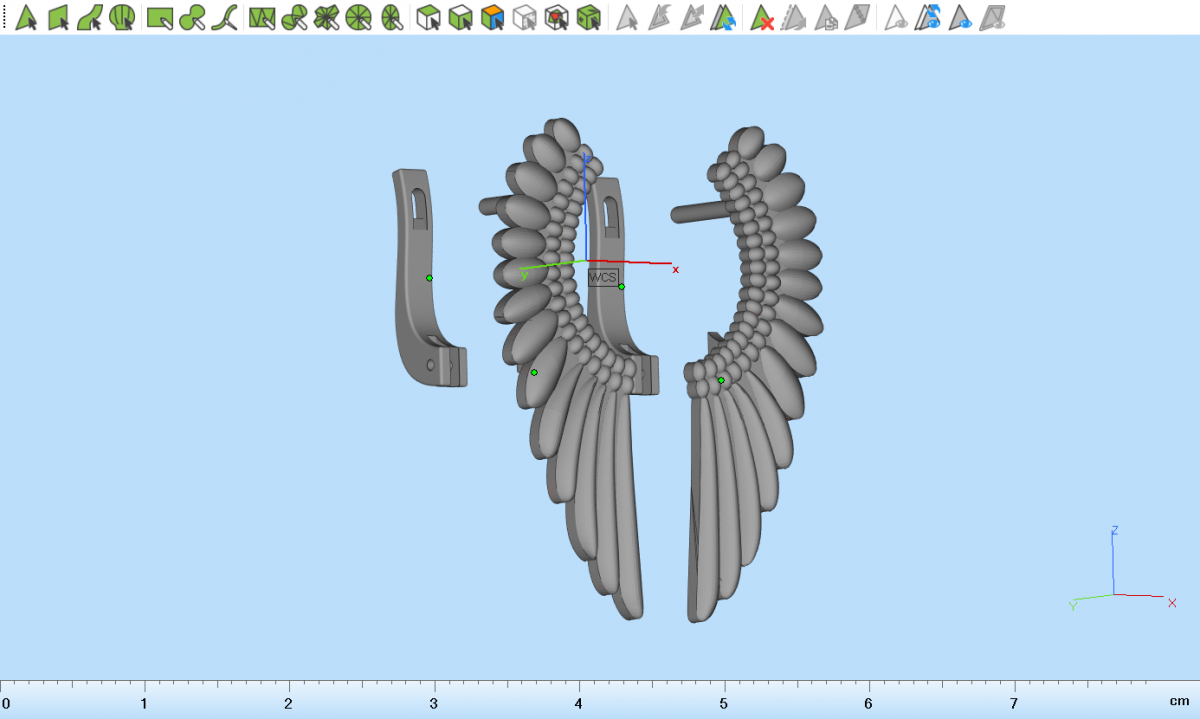Choose the plane selection tool

(x=58, y=17)
